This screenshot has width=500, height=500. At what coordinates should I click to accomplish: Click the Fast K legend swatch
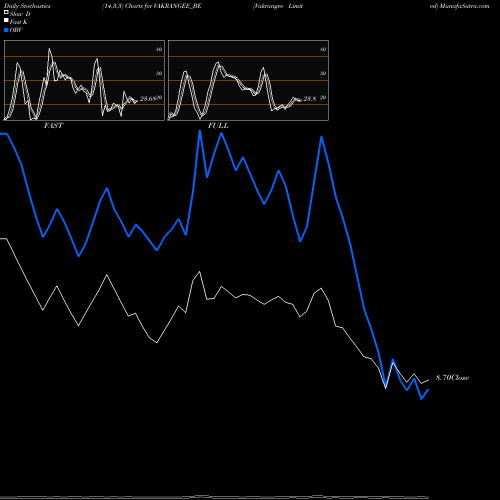6,20
